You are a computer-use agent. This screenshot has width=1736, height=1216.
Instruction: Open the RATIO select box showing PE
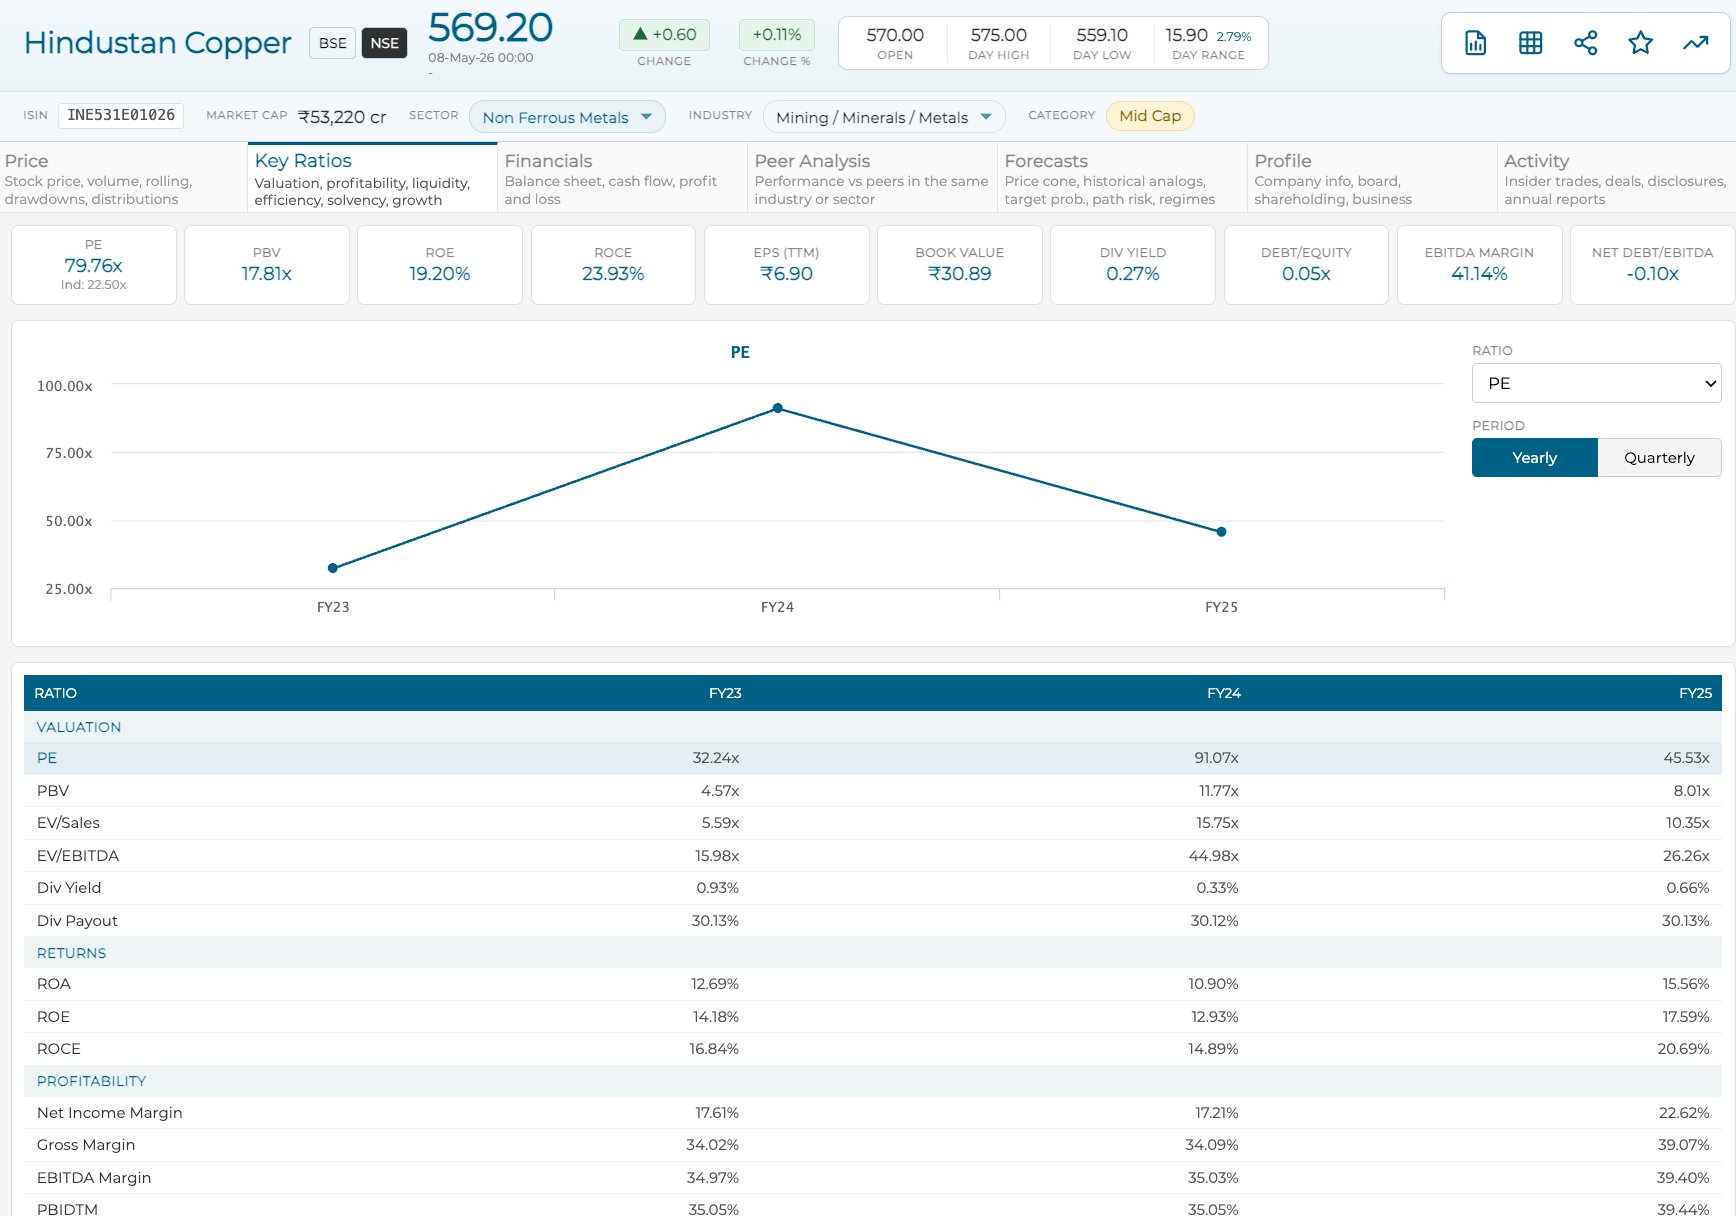click(1596, 383)
